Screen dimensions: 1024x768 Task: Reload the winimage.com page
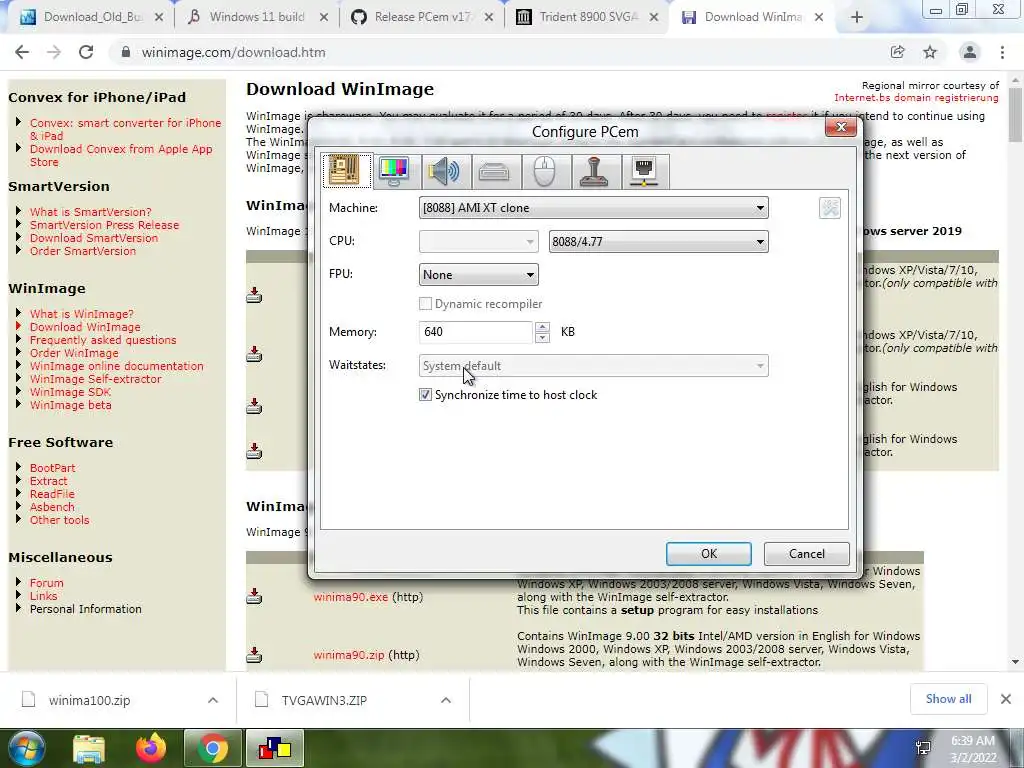[x=86, y=52]
